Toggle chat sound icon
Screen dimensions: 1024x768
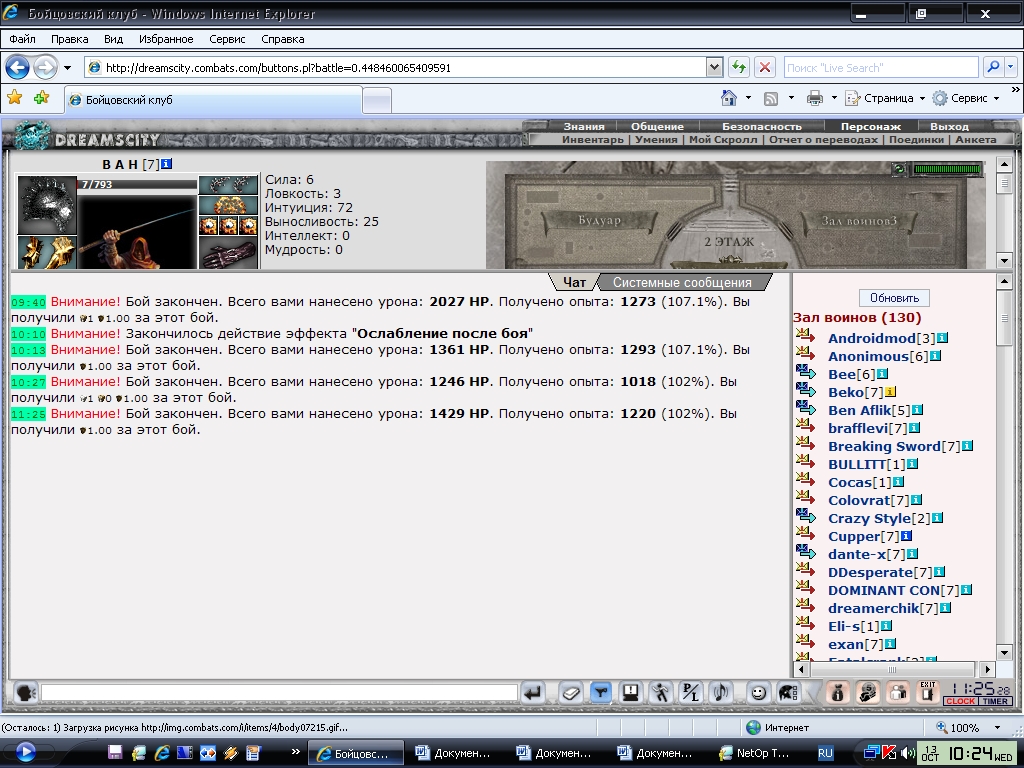point(721,692)
